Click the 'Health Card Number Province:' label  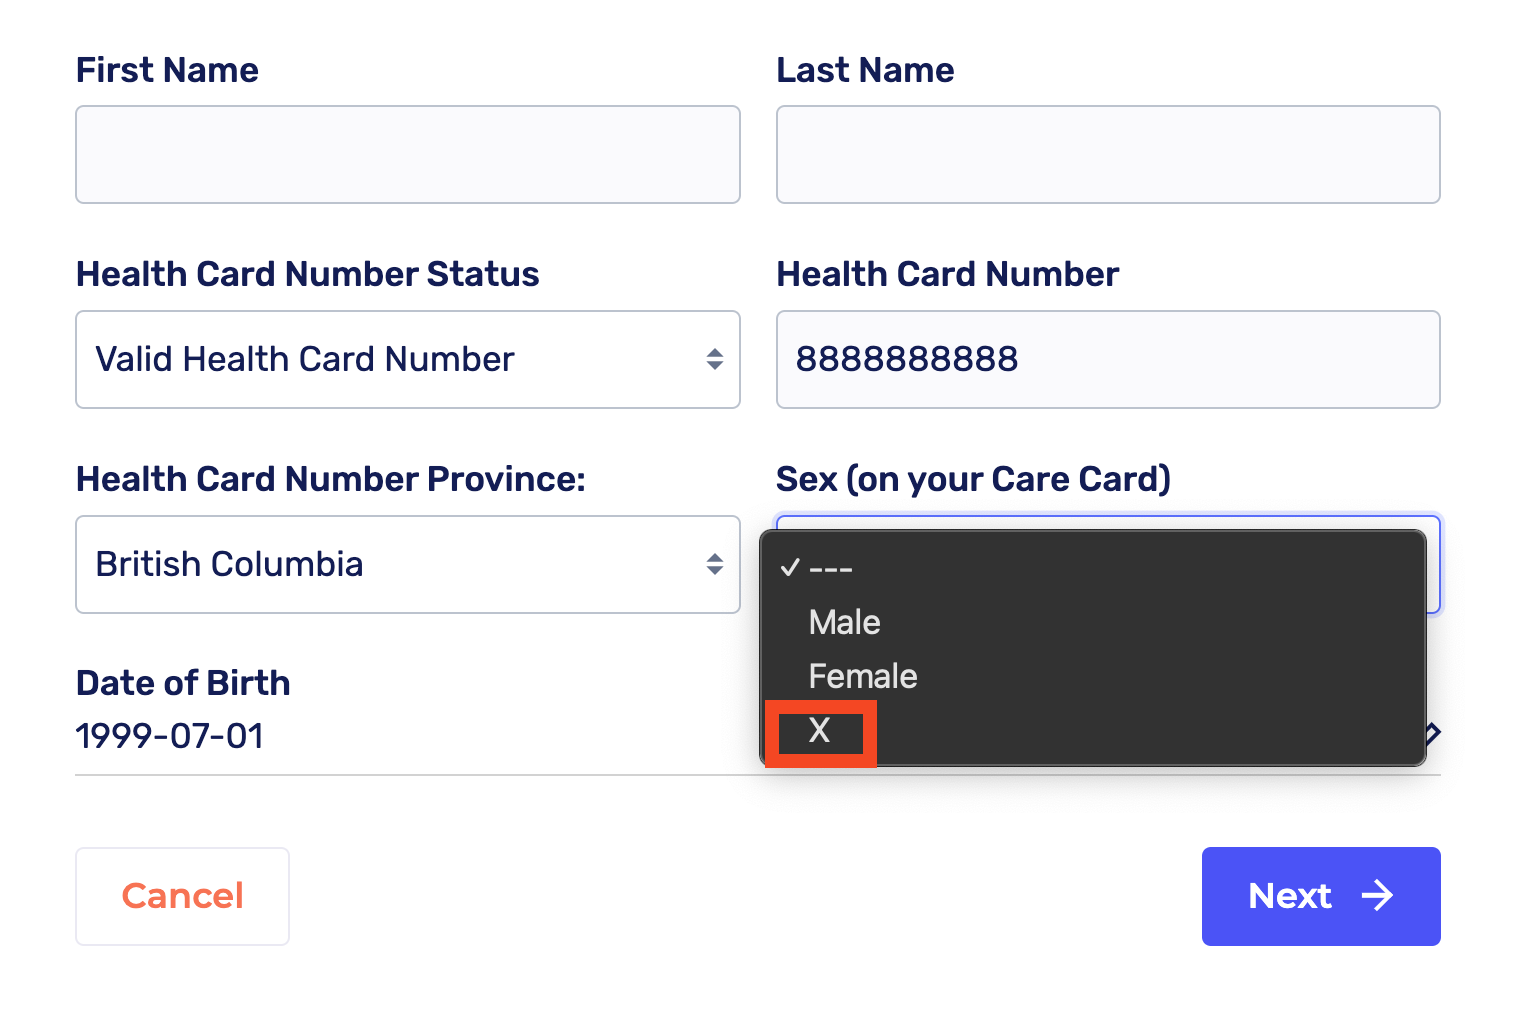(331, 479)
